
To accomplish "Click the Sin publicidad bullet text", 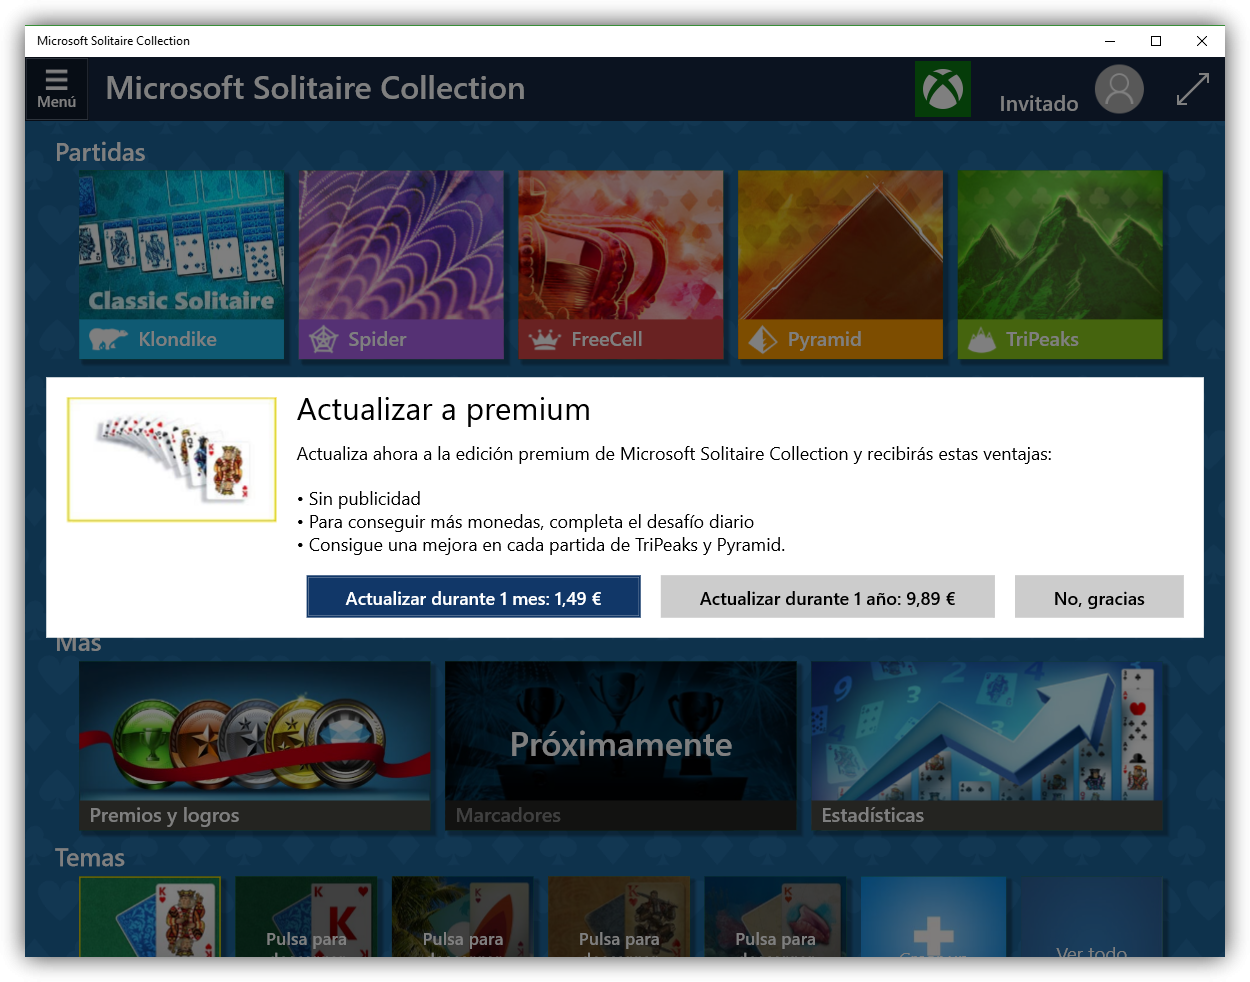I will coord(364,498).
